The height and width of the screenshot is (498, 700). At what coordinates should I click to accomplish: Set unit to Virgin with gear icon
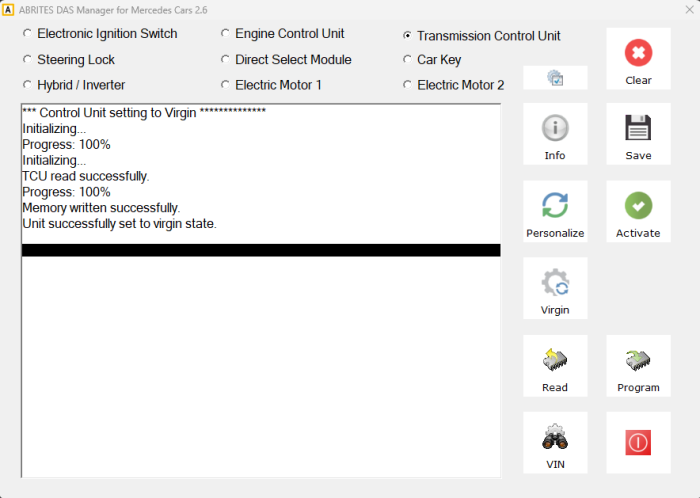tap(555, 289)
